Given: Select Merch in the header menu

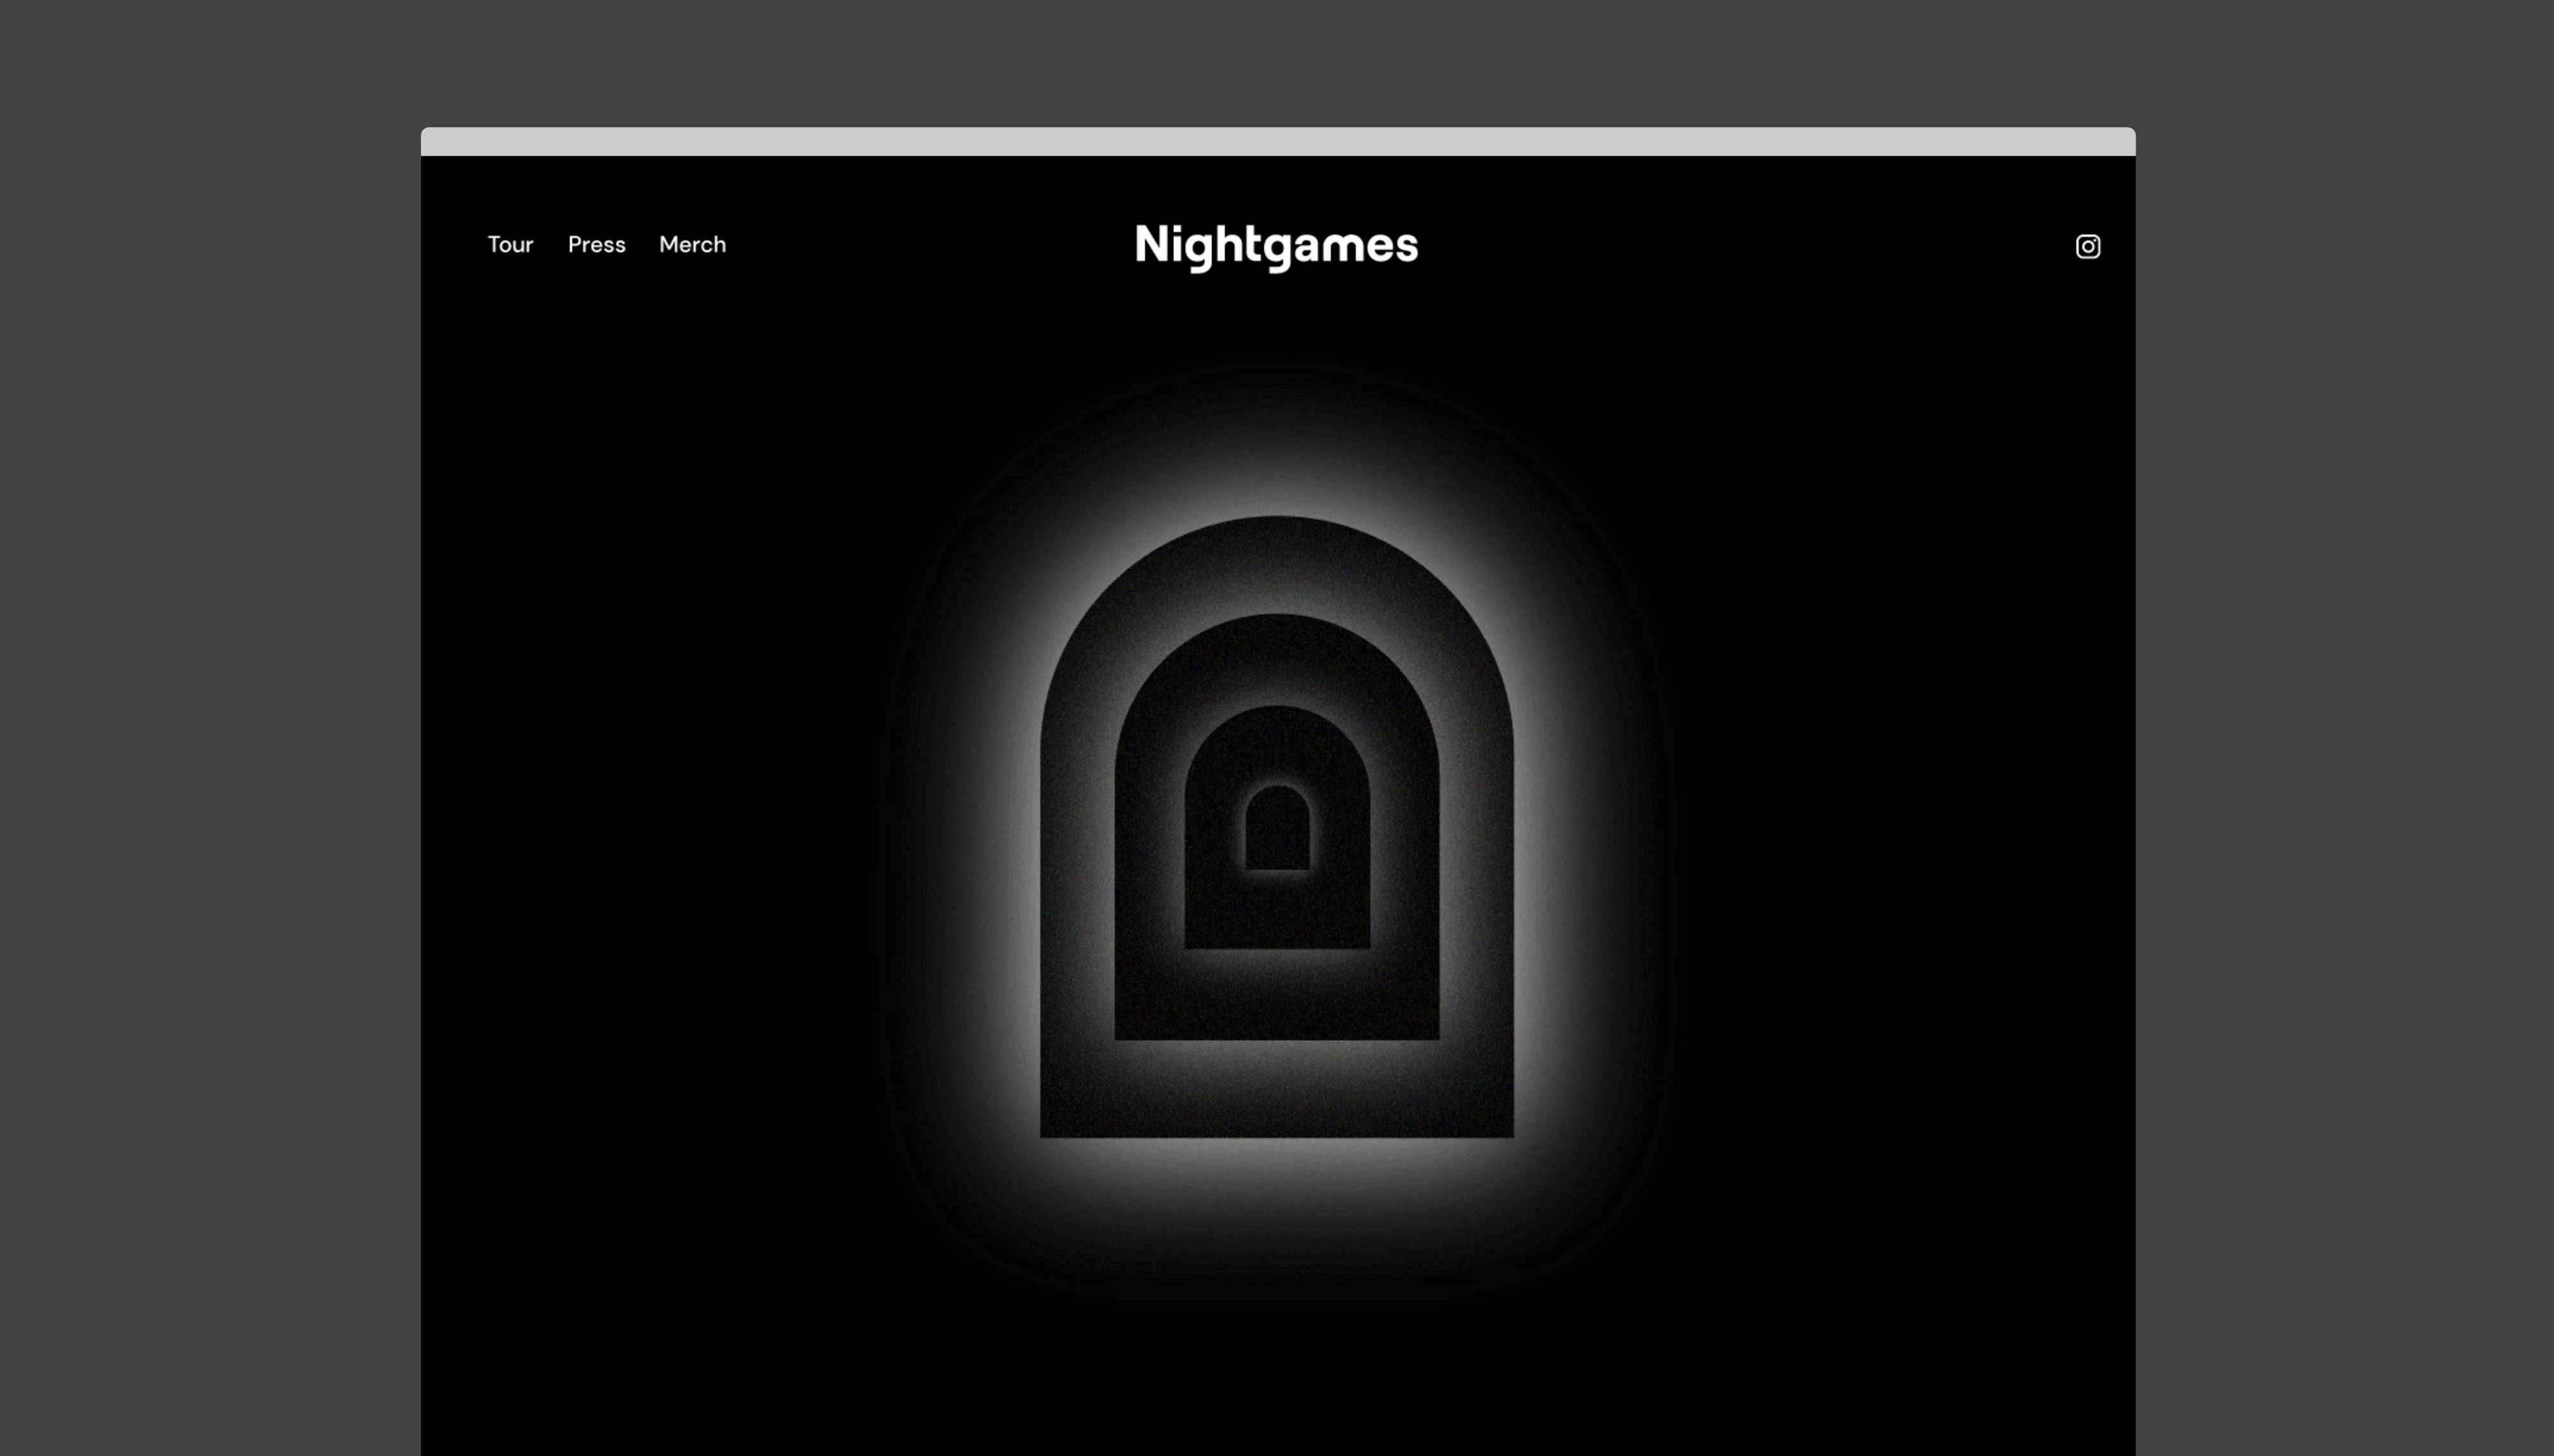Looking at the screenshot, I should click(692, 245).
